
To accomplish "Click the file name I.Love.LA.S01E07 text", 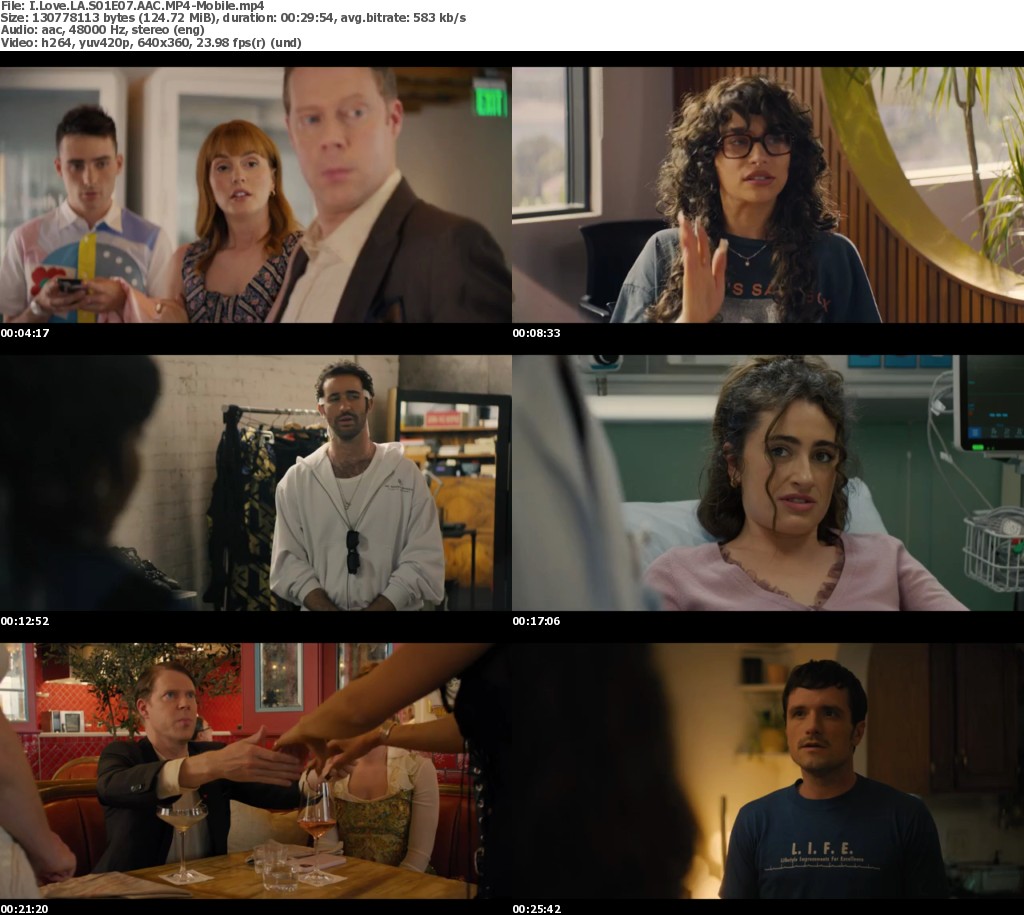I will pyautogui.click(x=132, y=5).
